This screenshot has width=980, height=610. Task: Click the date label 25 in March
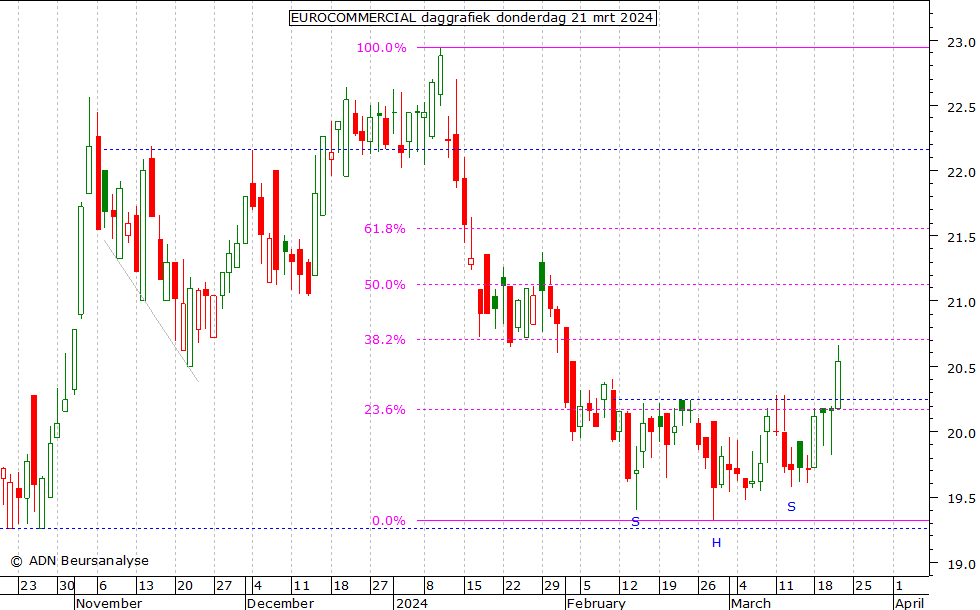point(863,586)
